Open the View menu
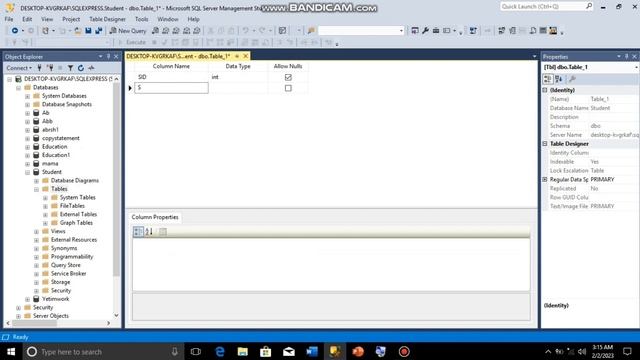The width and height of the screenshot is (640, 360). [x=47, y=19]
